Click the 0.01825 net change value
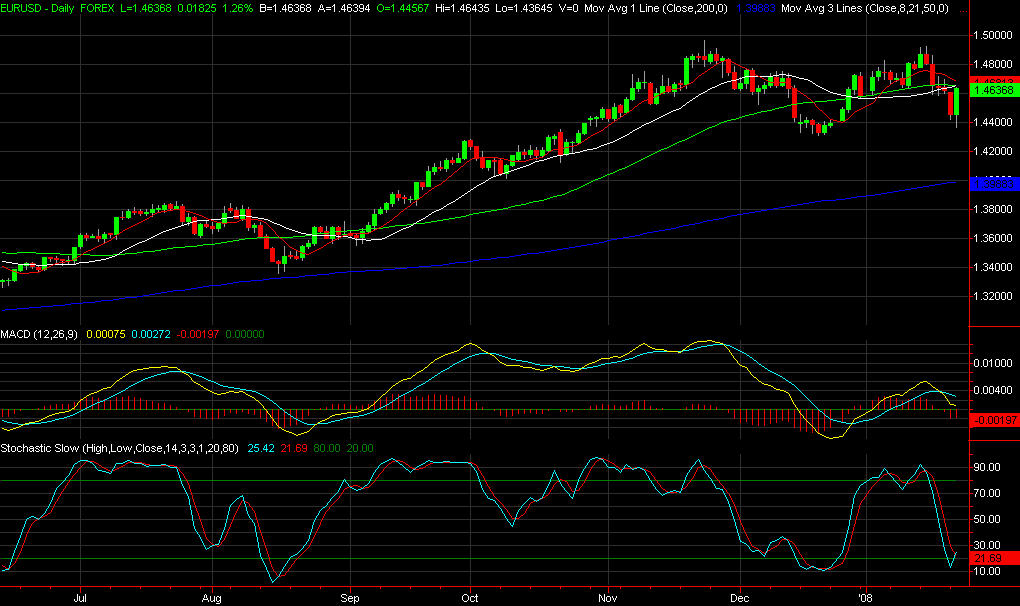Screen dimensions: 1020x606 (x=195, y=8)
